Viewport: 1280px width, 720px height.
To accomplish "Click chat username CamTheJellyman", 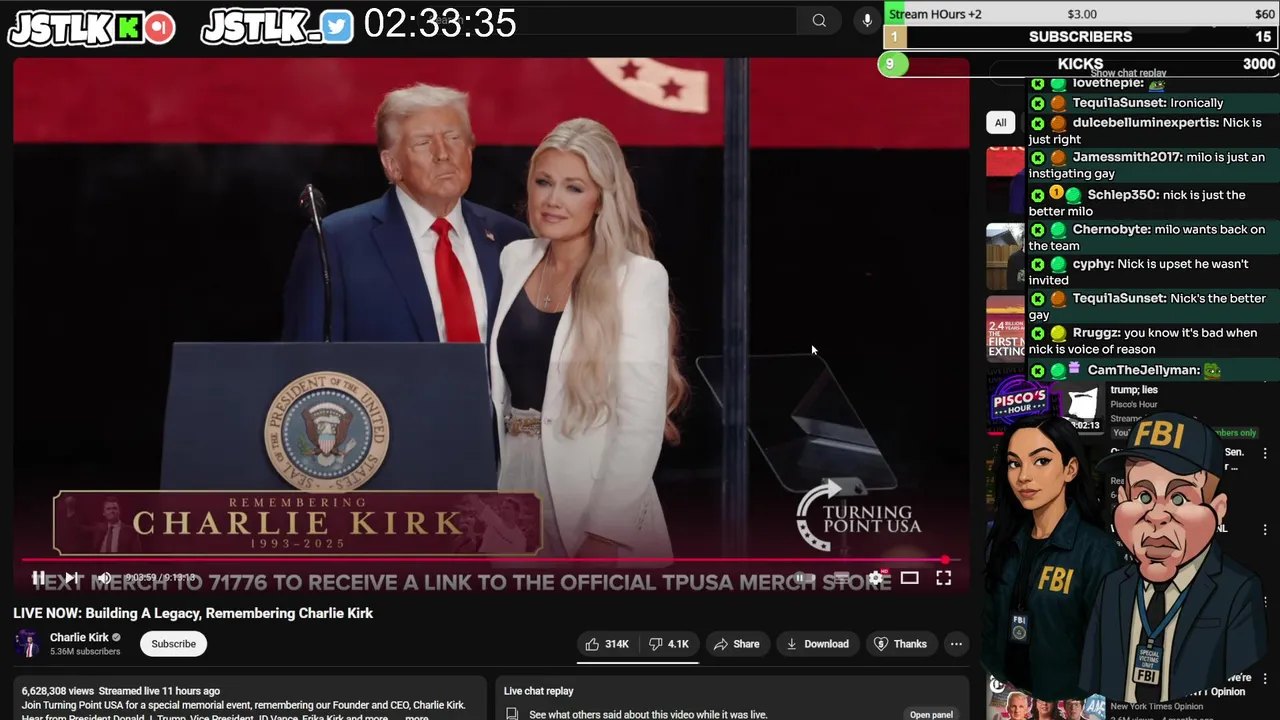I will coord(1143,370).
